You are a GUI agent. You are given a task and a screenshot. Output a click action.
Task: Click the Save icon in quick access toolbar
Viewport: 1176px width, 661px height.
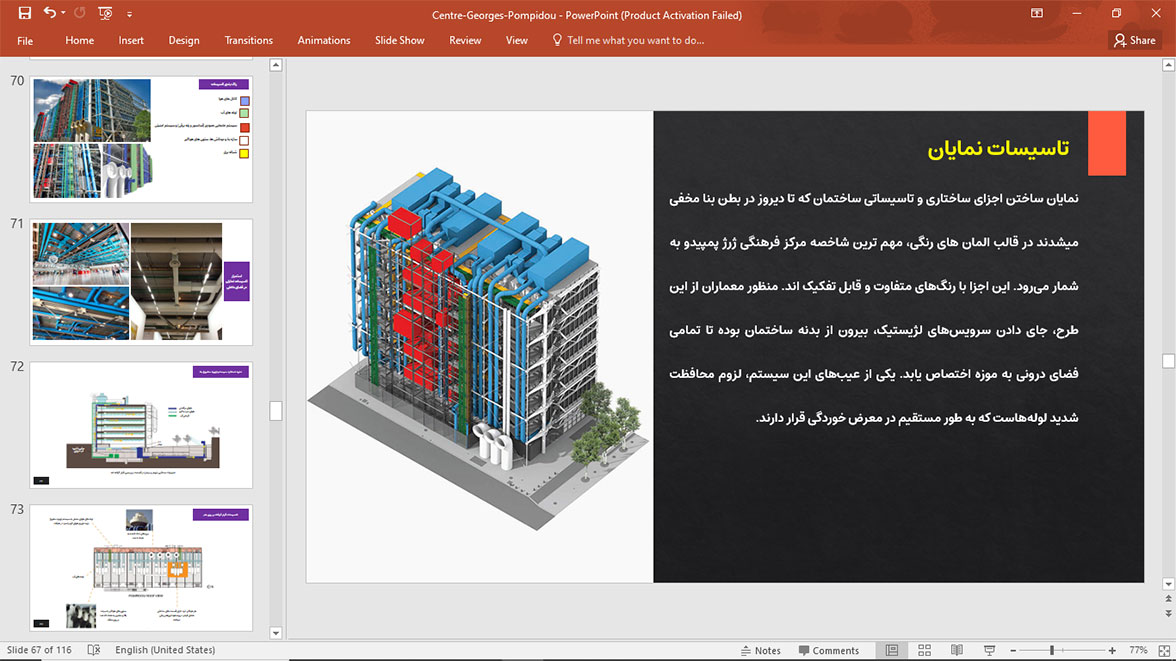point(25,13)
